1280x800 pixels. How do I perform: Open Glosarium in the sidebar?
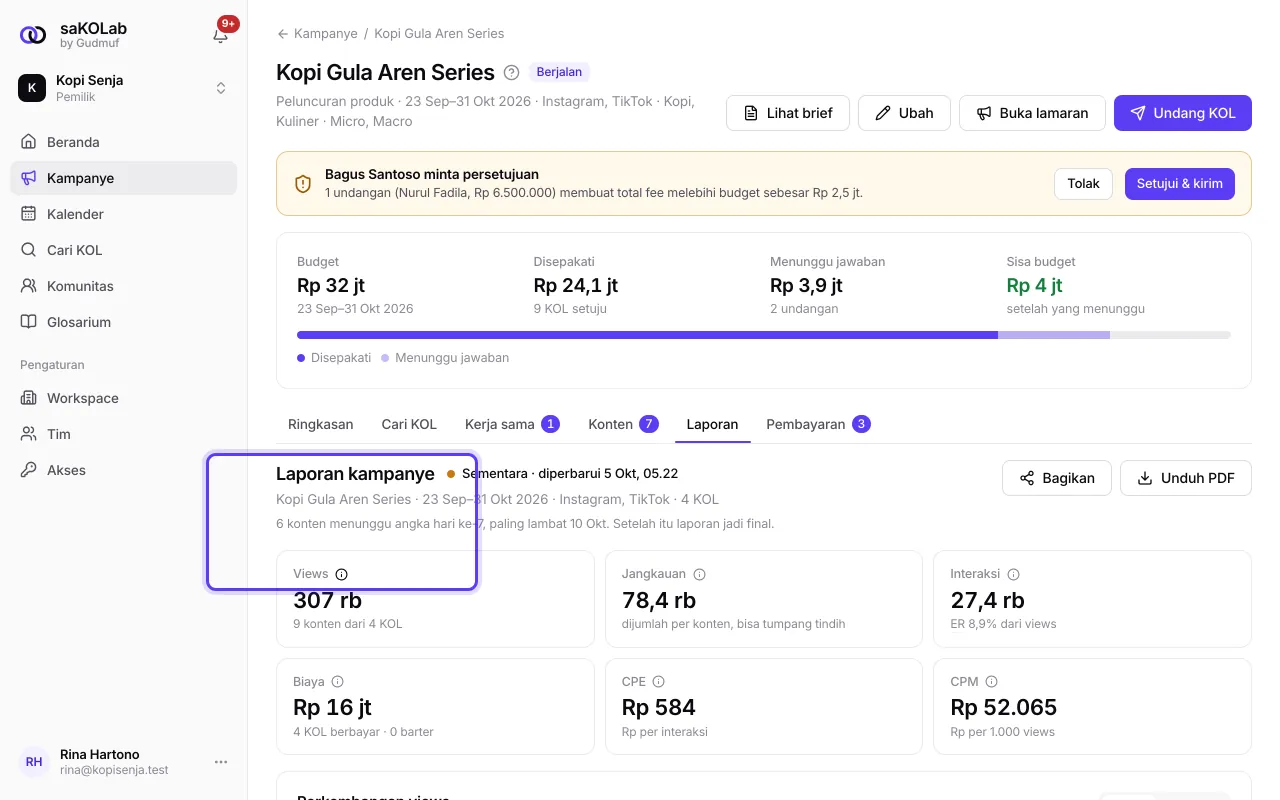click(x=124, y=322)
